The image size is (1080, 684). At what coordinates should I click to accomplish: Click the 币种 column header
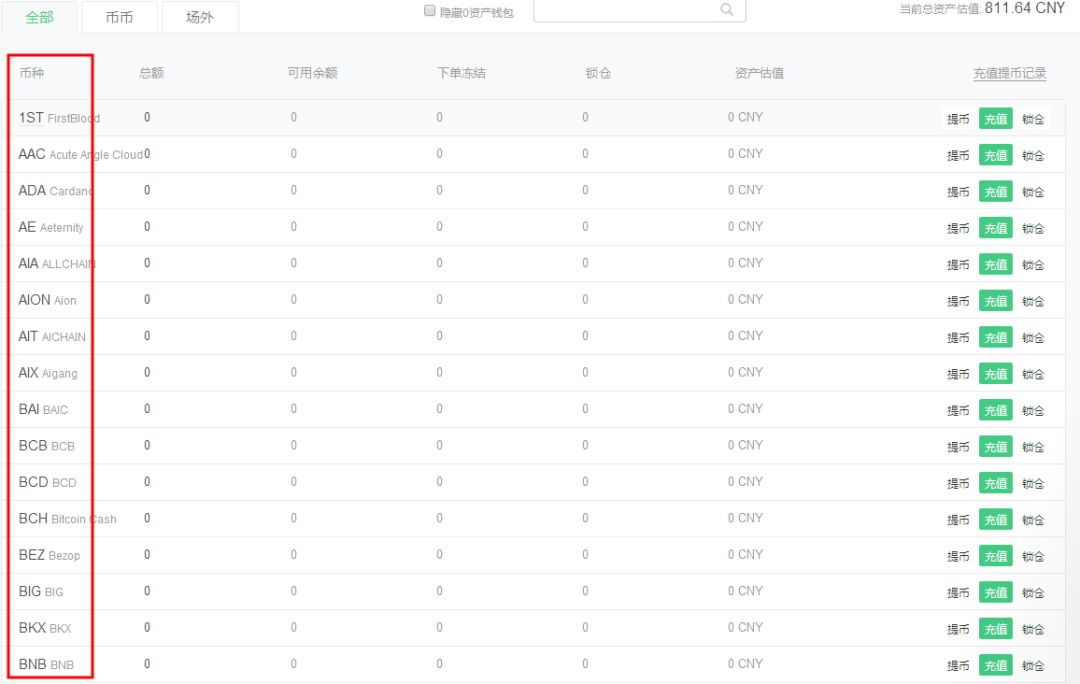click(x=32, y=73)
